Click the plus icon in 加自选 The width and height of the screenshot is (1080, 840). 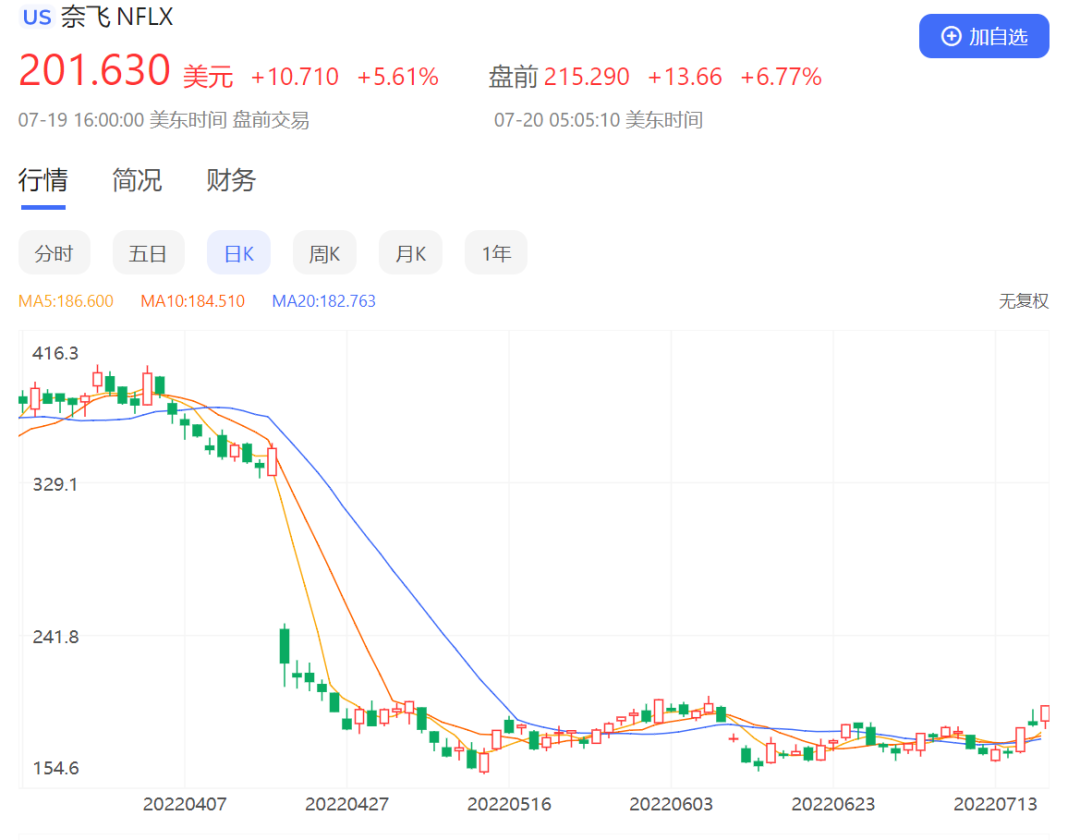pos(951,37)
